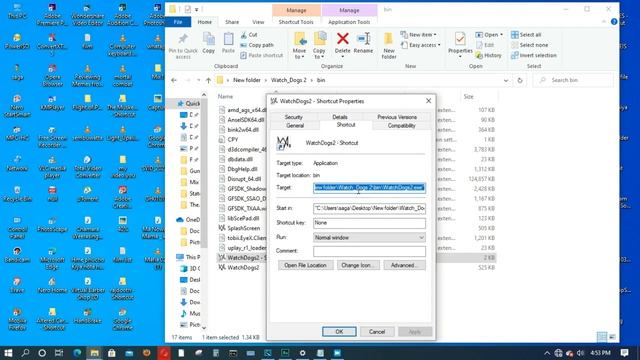
Task: Open the Shortcut Tools tab
Action: click(x=296, y=22)
